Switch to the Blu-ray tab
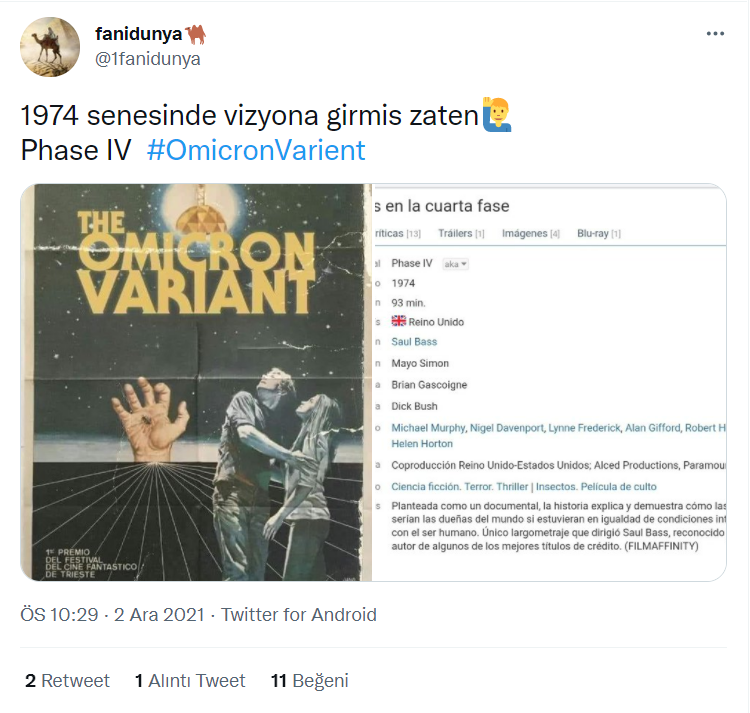750x713 pixels. pyautogui.click(x=599, y=233)
